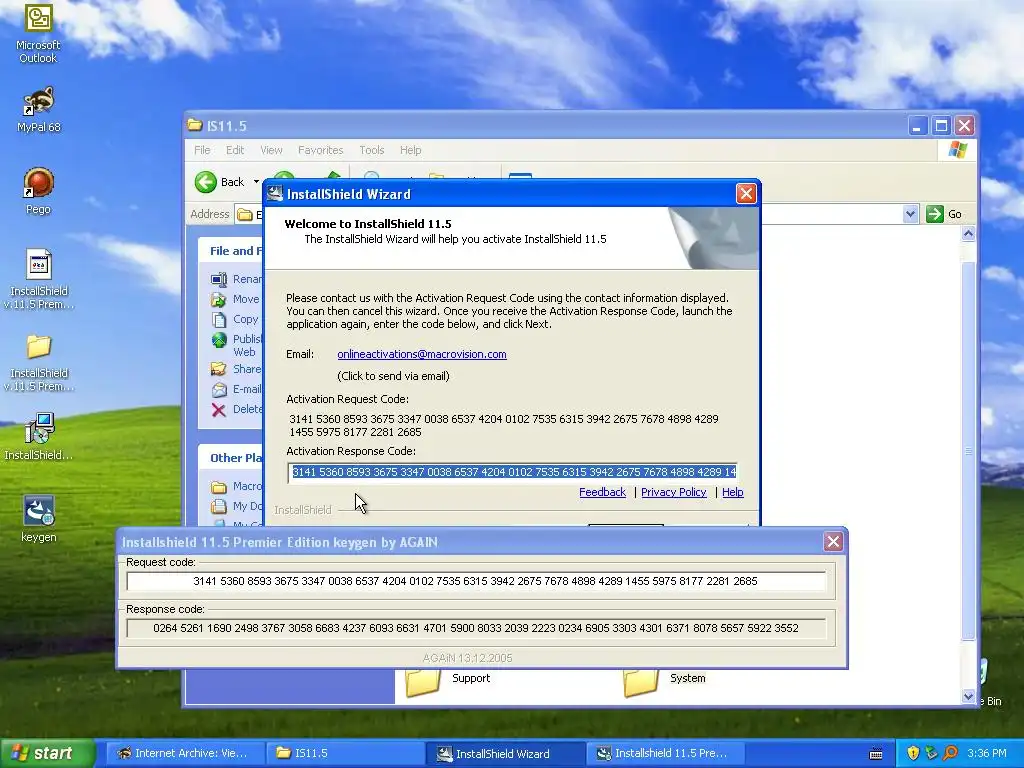Close the InstallShield Wizard dialog
1024x768 pixels.
tap(746, 193)
